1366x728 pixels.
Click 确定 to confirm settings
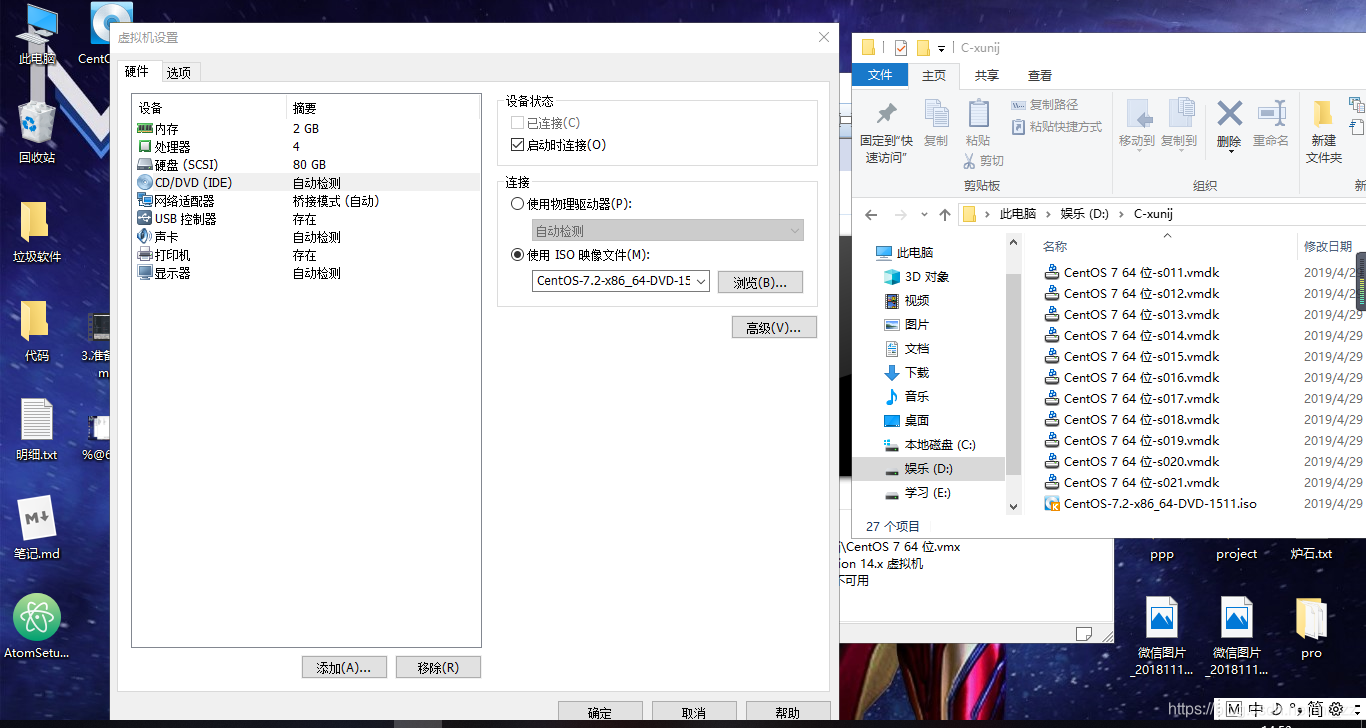(600, 712)
